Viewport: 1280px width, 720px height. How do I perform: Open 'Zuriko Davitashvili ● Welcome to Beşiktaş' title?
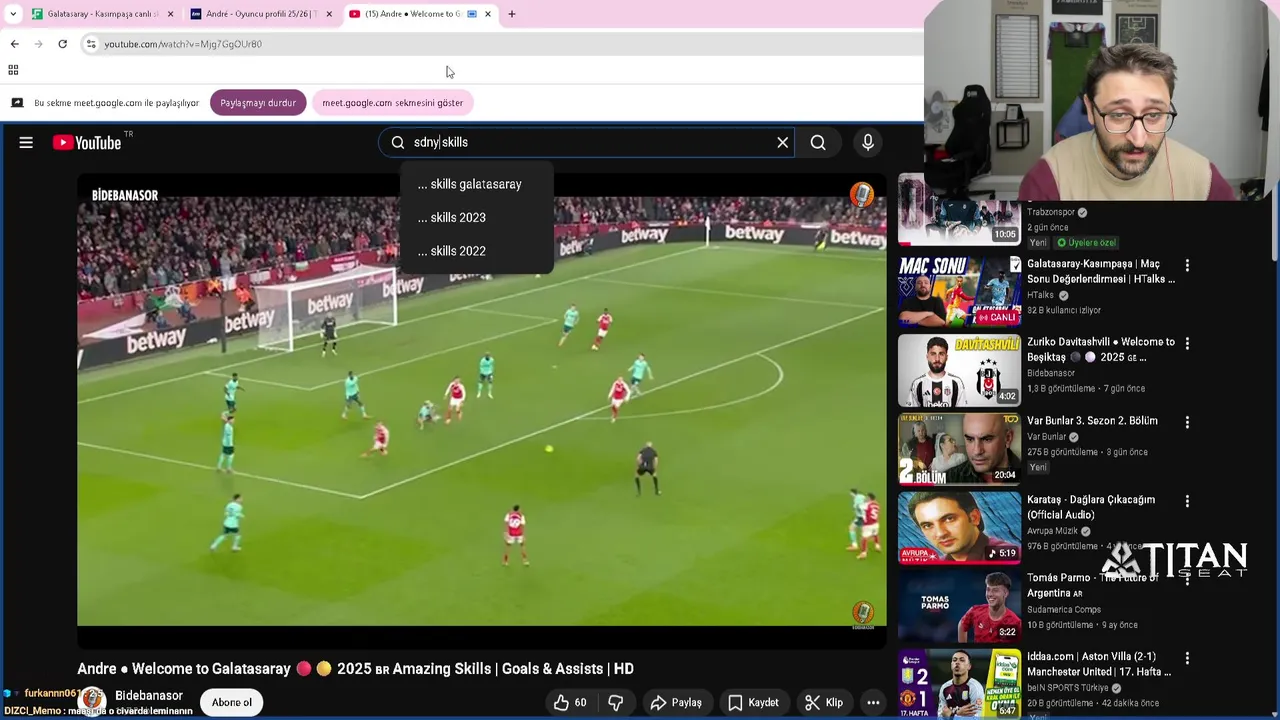[x=1101, y=350]
